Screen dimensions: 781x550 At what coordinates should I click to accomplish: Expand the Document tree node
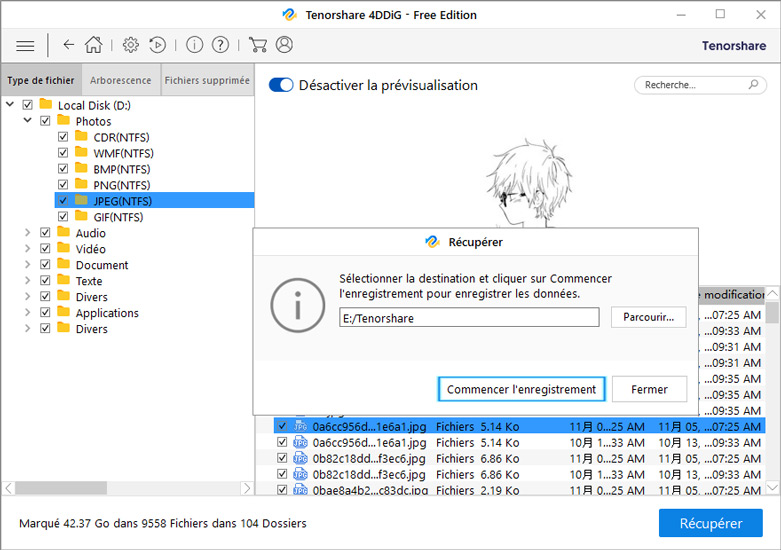[x=28, y=265]
